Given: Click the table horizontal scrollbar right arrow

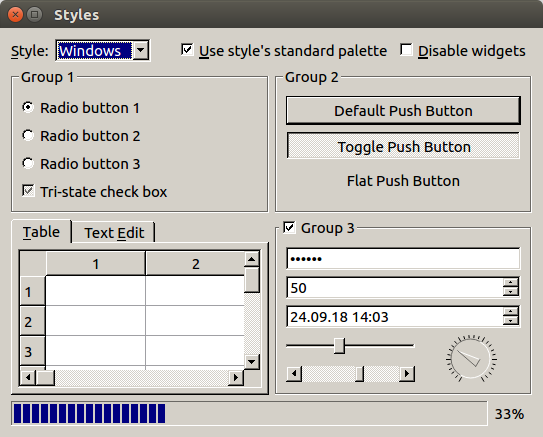Looking at the screenshot, I should click(x=236, y=377).
